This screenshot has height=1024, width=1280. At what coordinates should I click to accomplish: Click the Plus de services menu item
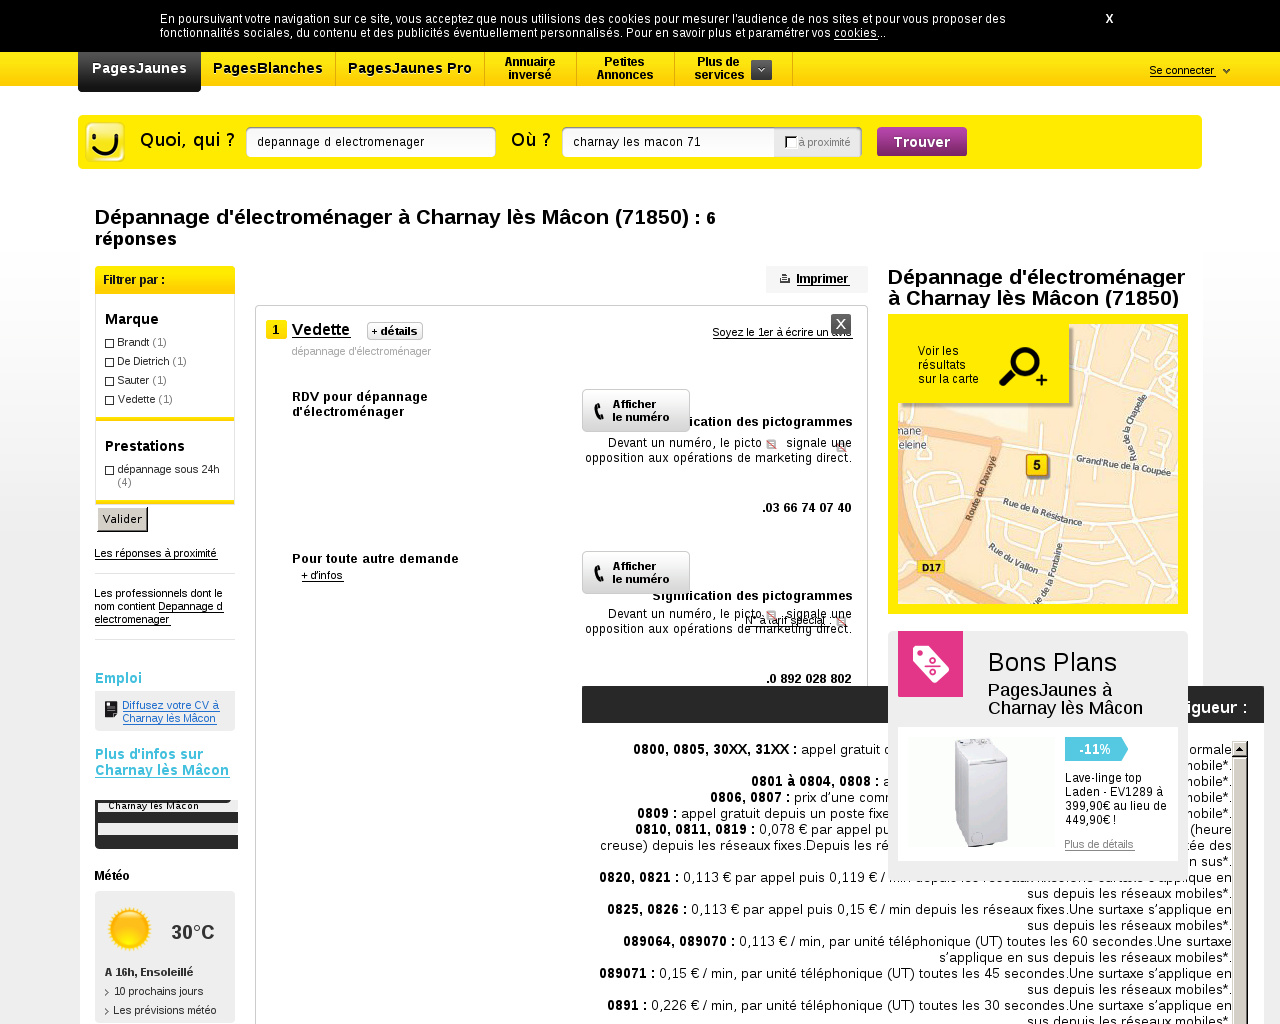719,69
